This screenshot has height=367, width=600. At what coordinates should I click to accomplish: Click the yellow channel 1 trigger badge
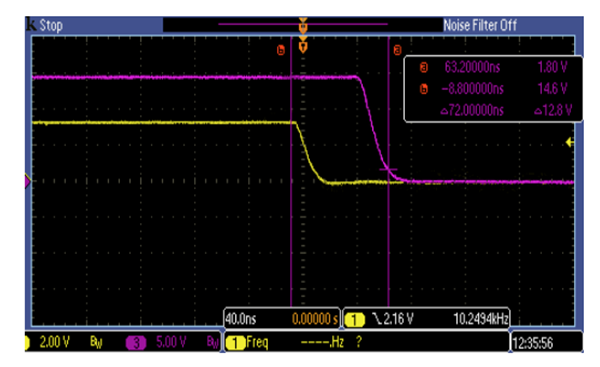point(355,320)
